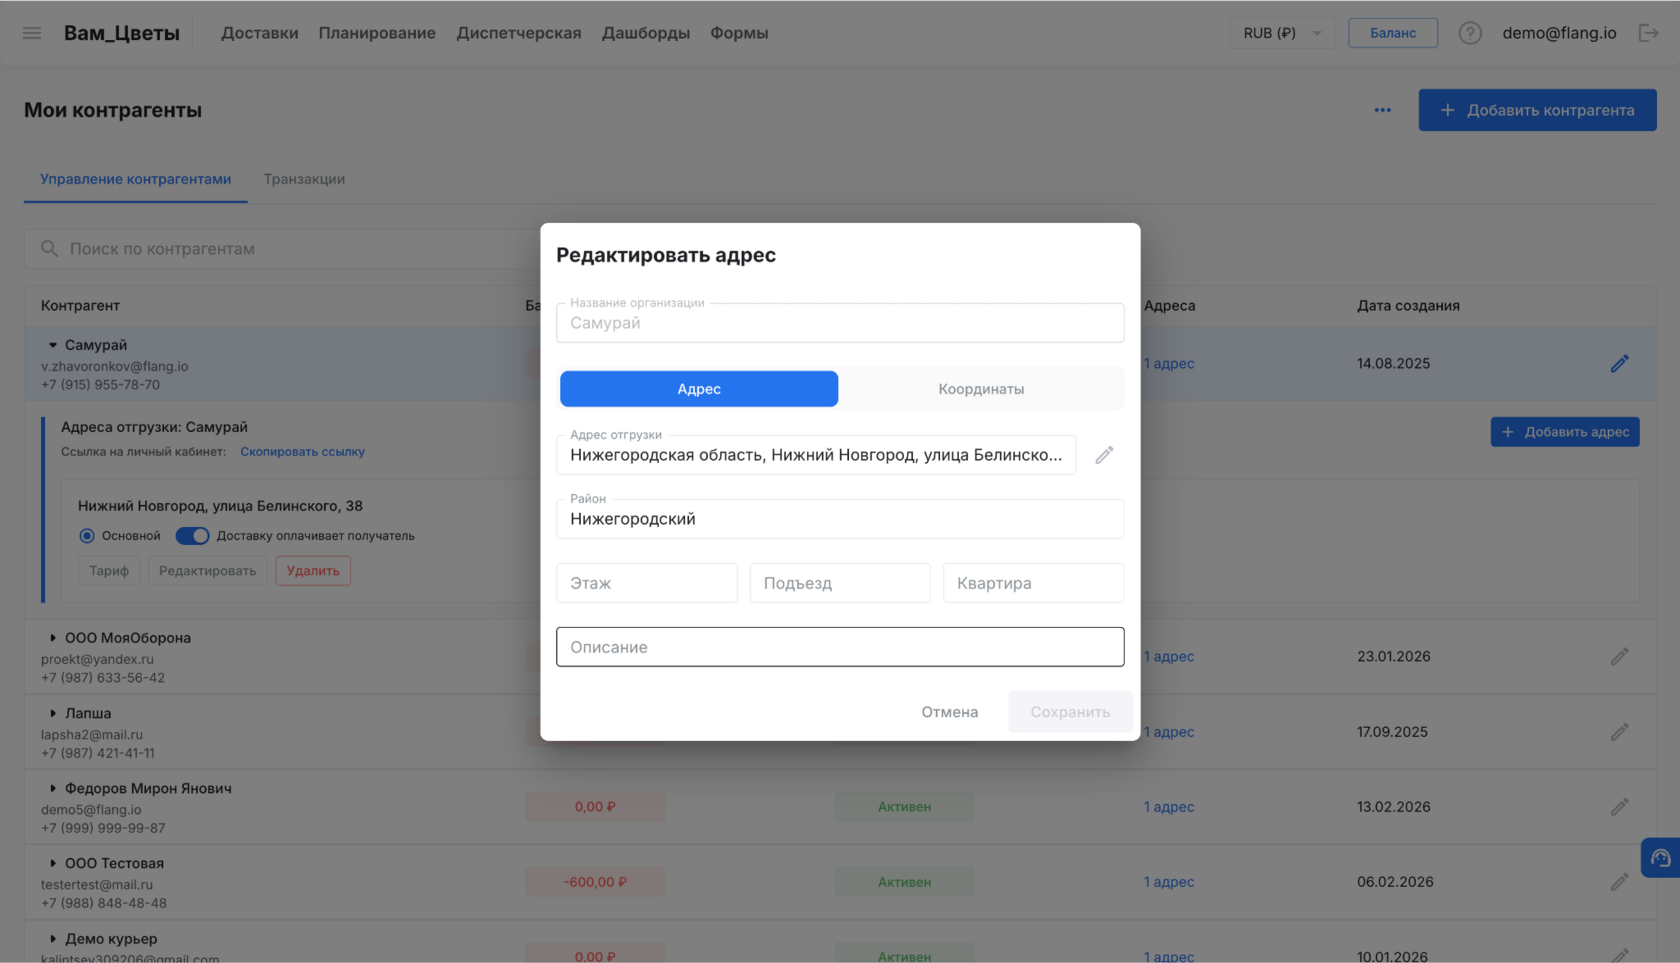Open the Планирование menu
The image size is (1680, 963).
(377, 33)
